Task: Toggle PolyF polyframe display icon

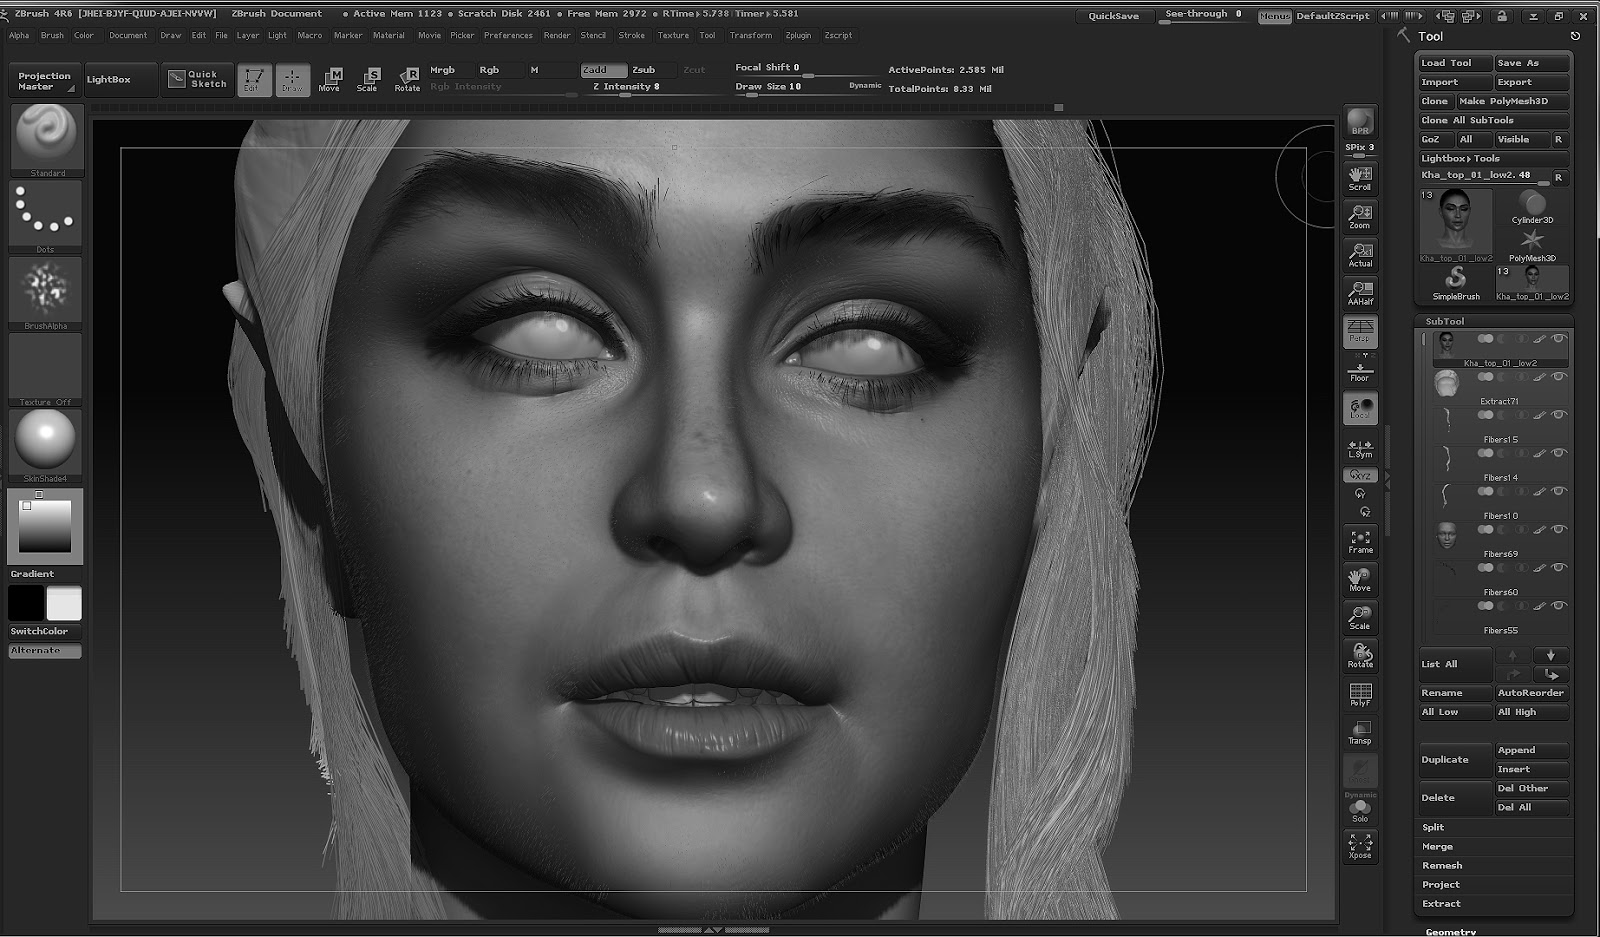Action: click(1360, 694)
